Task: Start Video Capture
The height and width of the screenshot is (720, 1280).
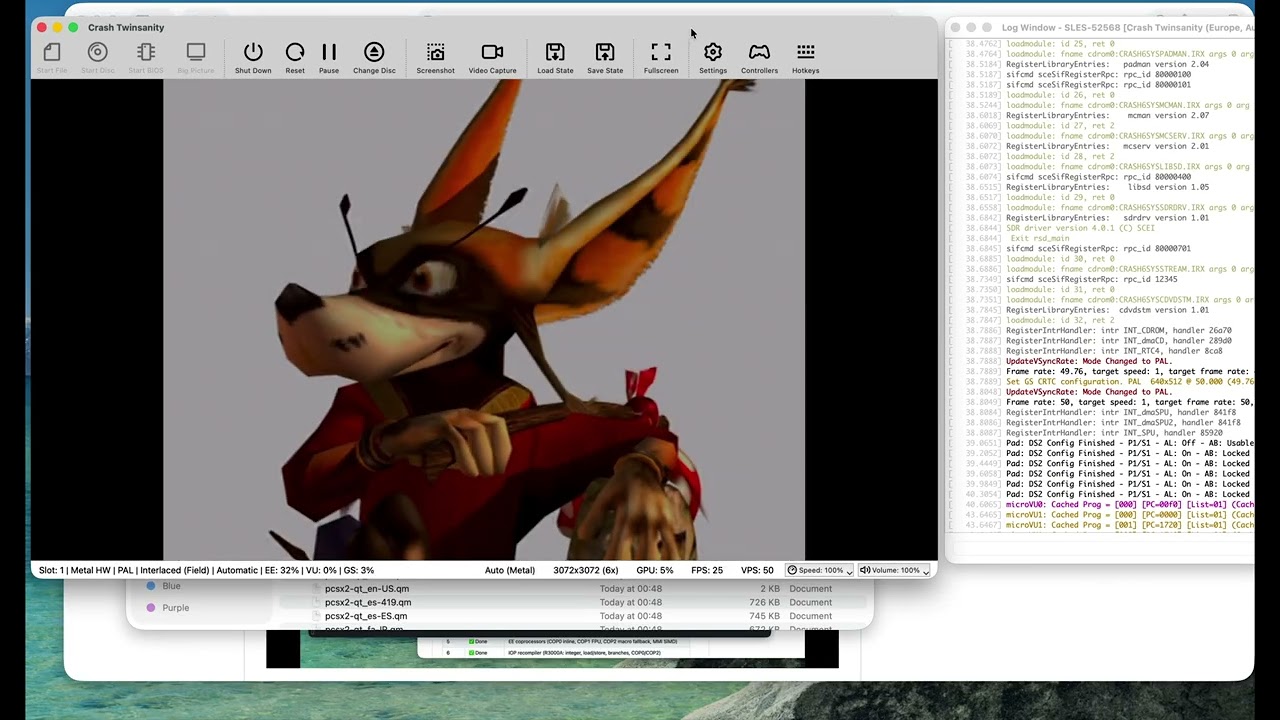Action: (492, 58)
